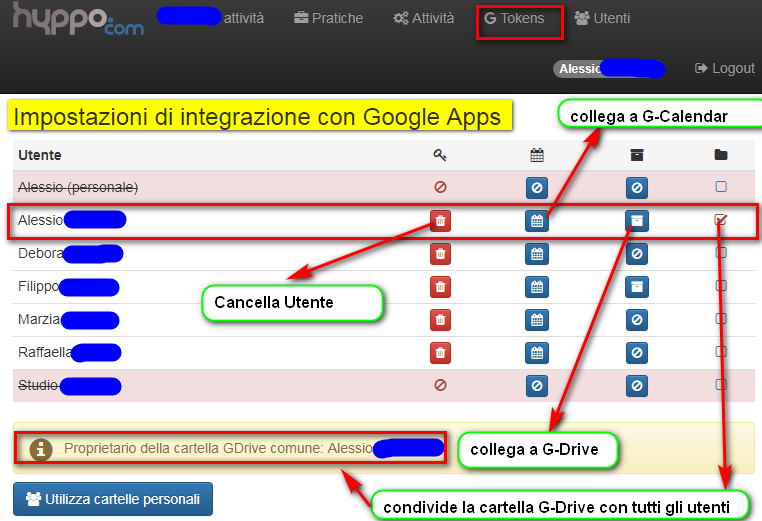Click the struck-through Alessio (personale) name

click(x=78, y=187)
